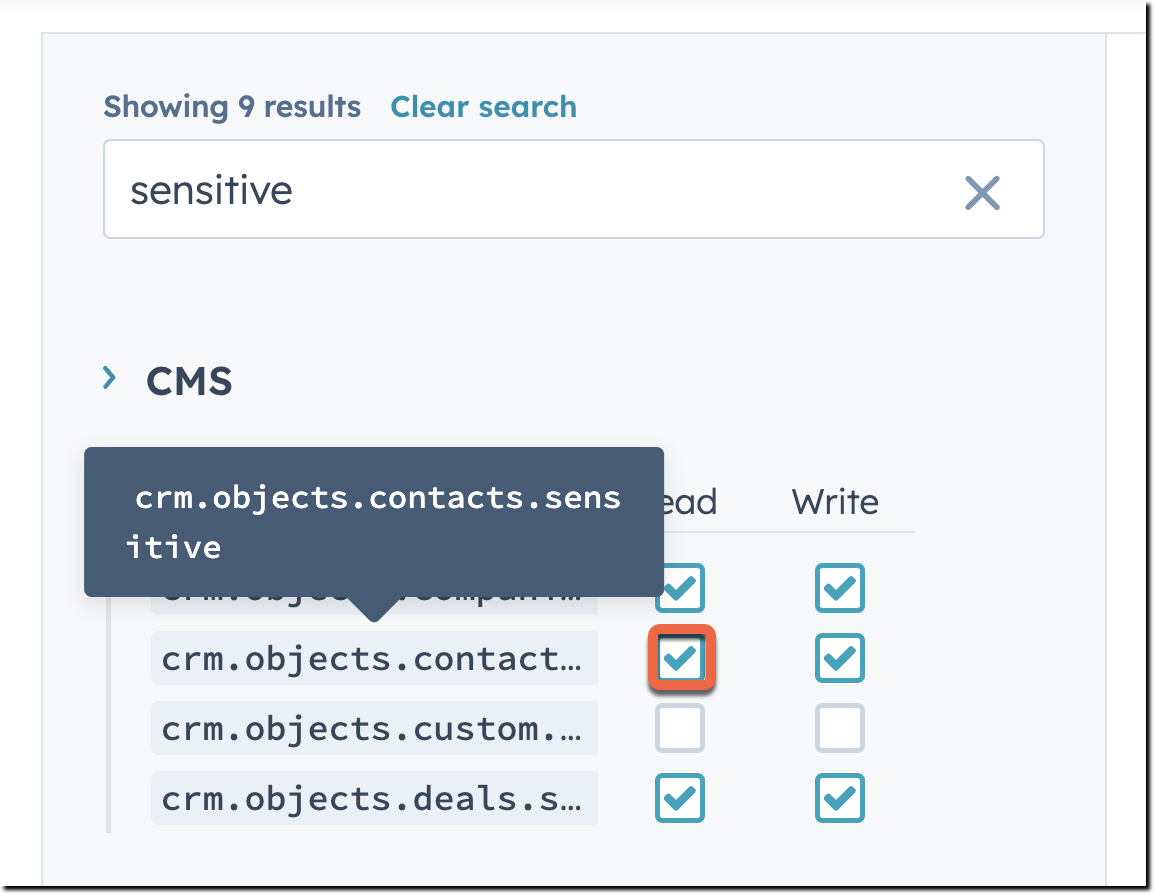Uncheck Write for crm.objects.contacts scope
Screen dimensions: 1154x894
[x=839, y=658]
